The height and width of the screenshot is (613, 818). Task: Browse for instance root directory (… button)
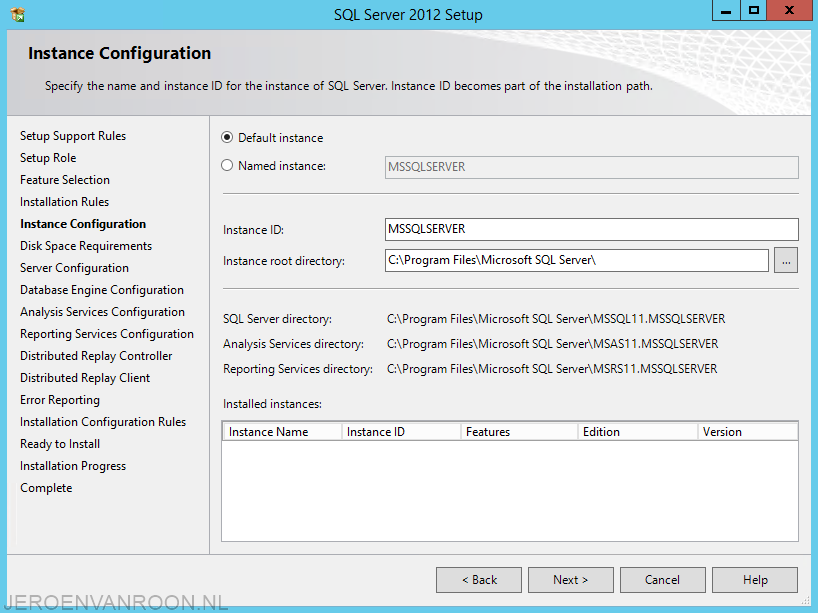click(x=786, y=260)
